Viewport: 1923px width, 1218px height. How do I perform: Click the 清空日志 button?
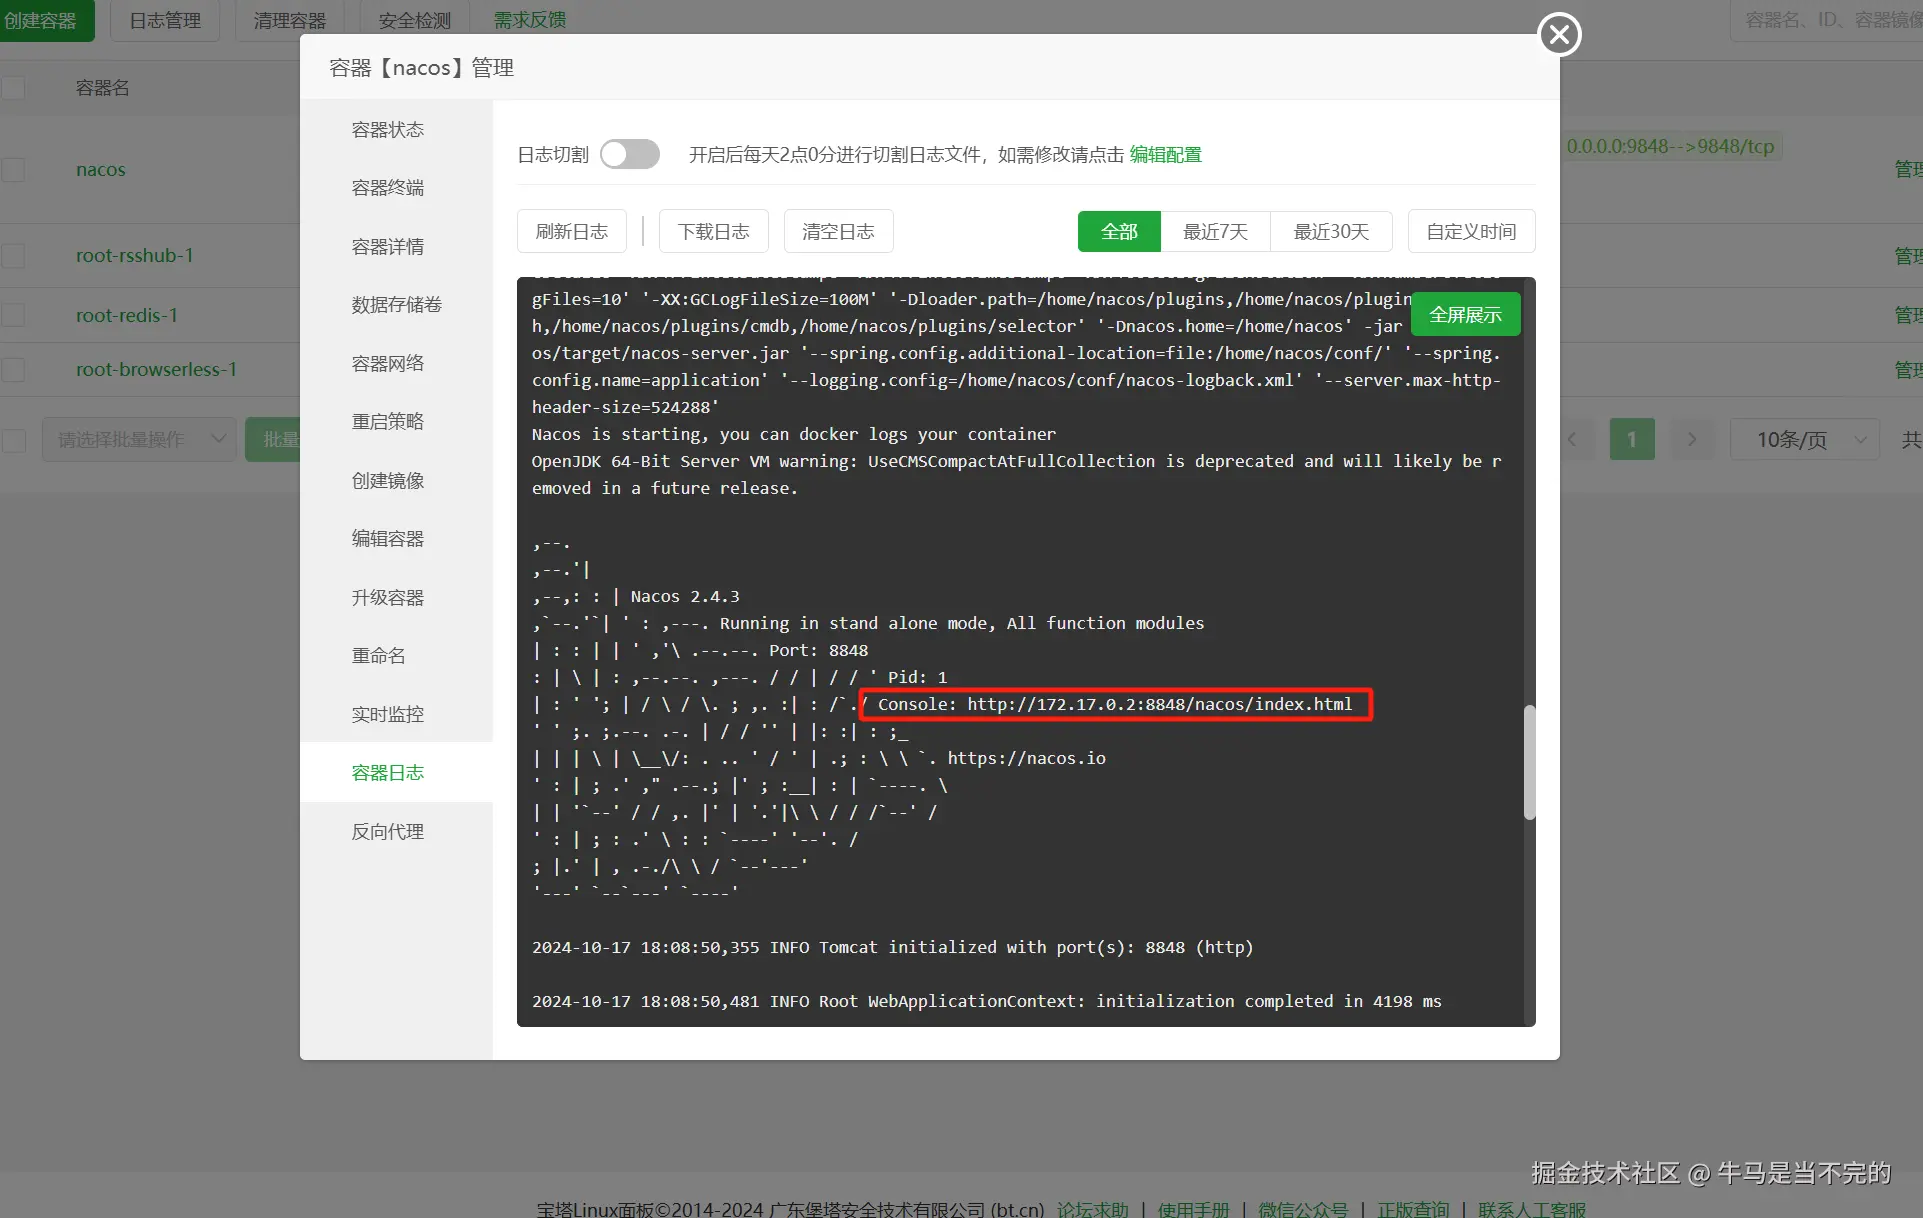[x=838, y=231]
